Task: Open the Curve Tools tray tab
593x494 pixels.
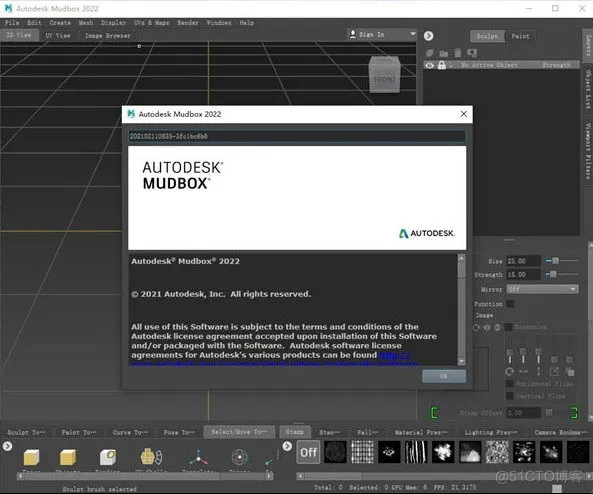Action: pyautogui.click(x=130, y=432)
